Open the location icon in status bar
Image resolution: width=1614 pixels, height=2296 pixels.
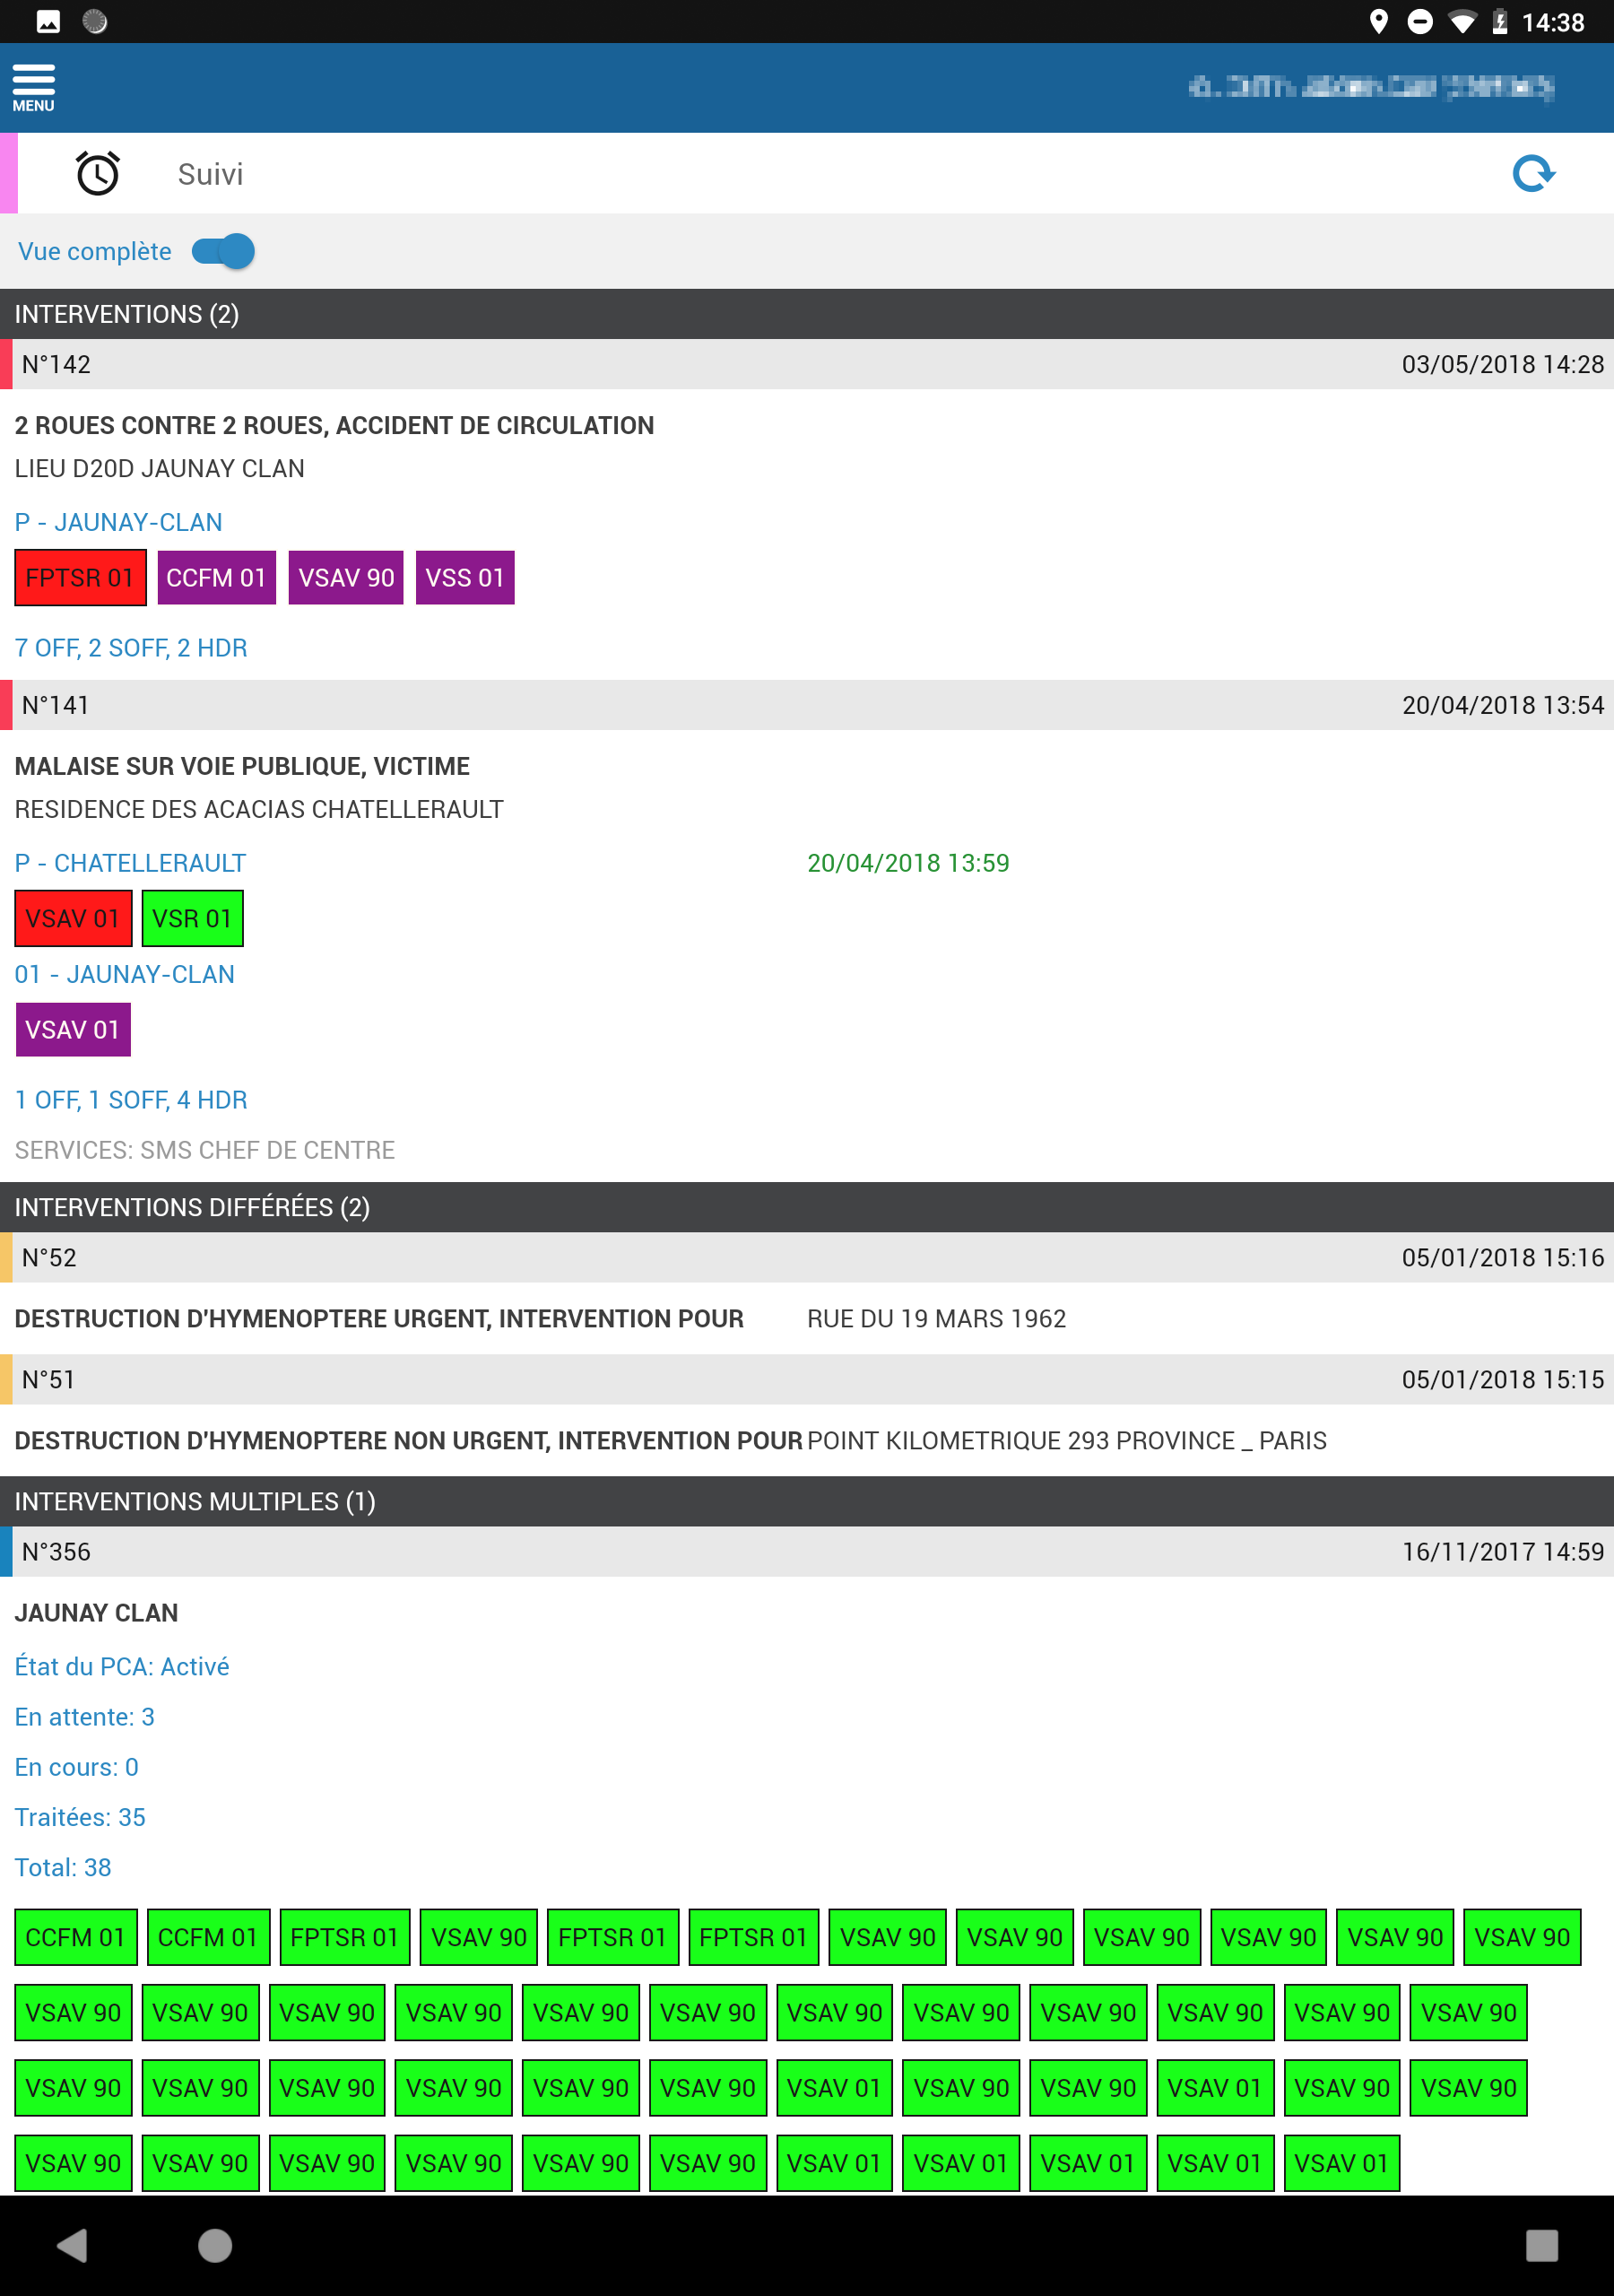tap(1378, 22)
